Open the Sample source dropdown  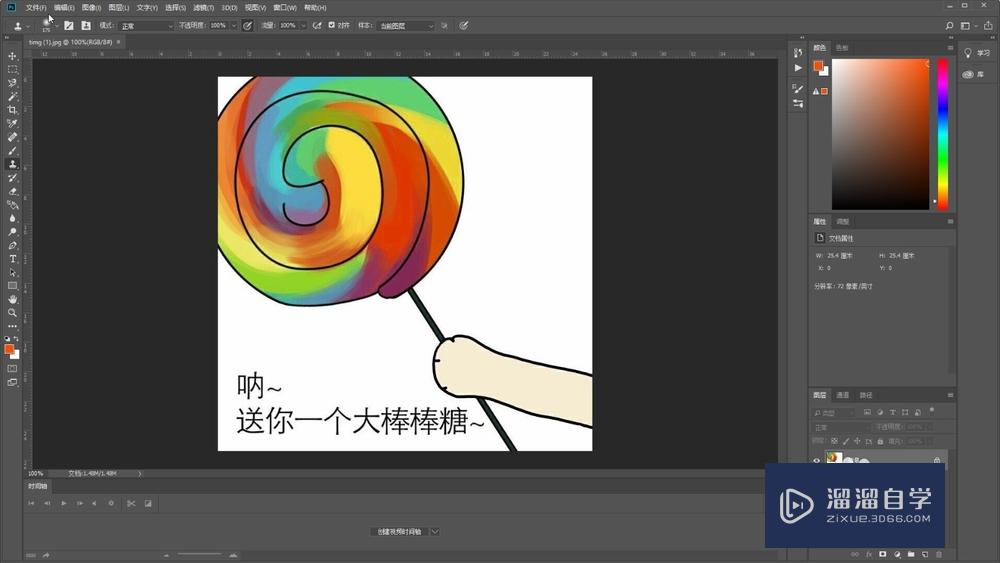pyautogui.click(x=406, y=26)
